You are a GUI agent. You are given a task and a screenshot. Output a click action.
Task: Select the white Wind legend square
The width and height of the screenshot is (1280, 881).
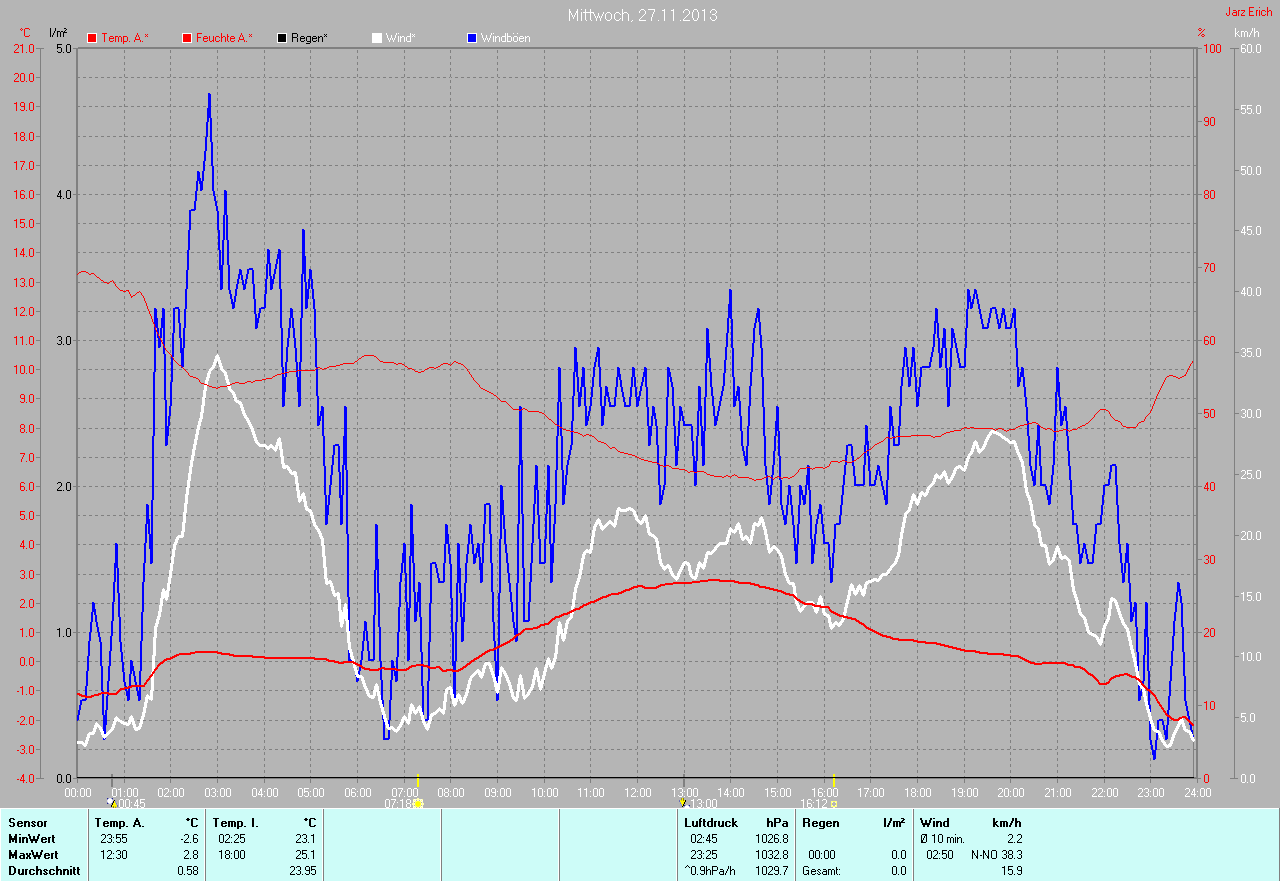tap(377, 38)
